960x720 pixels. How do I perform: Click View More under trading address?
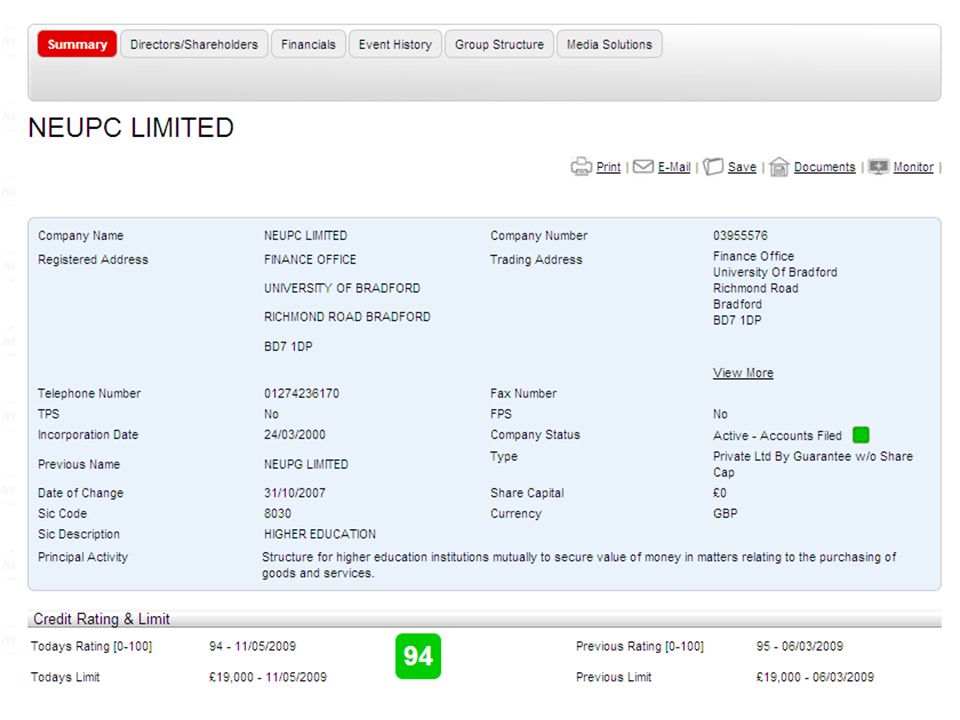click(x=743, y=373)
